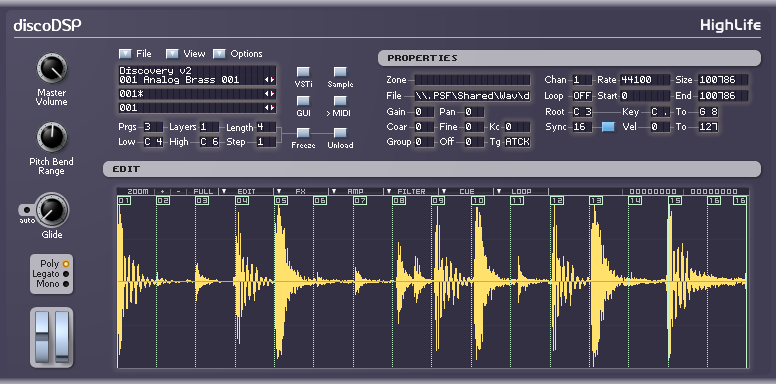Screen dimensions: 776x384
Task: Click the Layers value field
Action: [209, 127]
